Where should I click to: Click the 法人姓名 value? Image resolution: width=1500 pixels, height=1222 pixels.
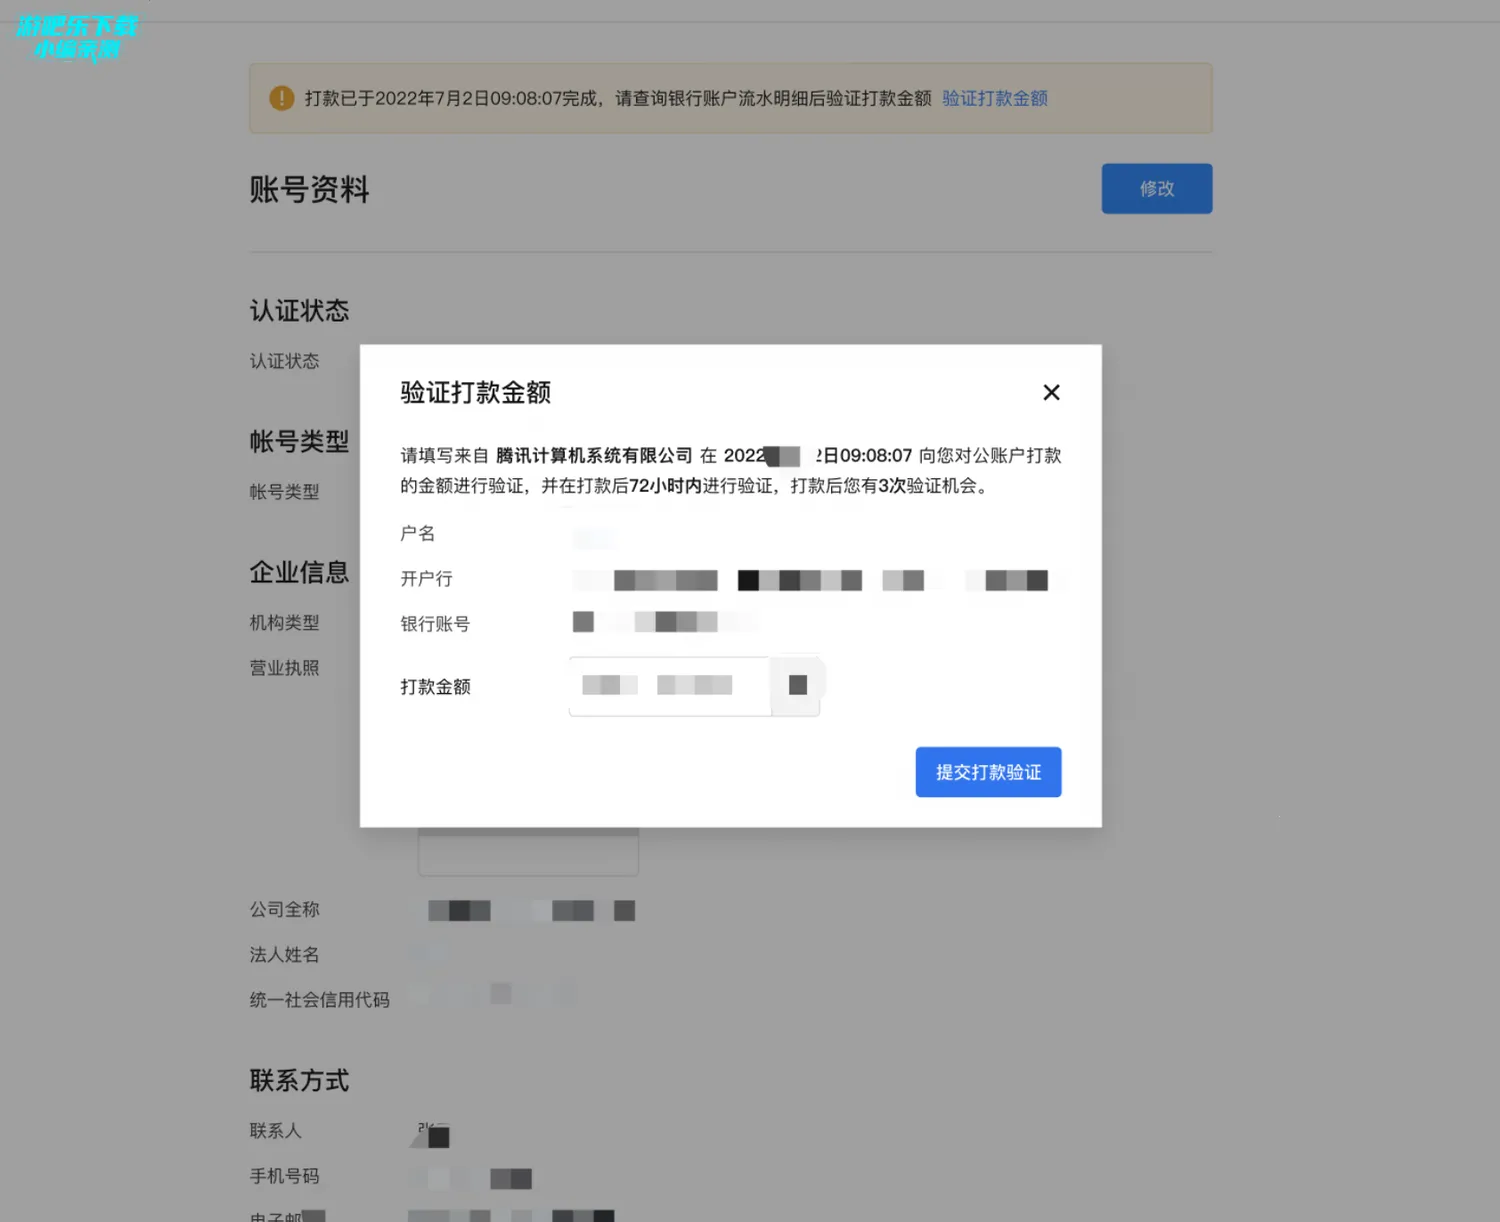click(420, 953)
